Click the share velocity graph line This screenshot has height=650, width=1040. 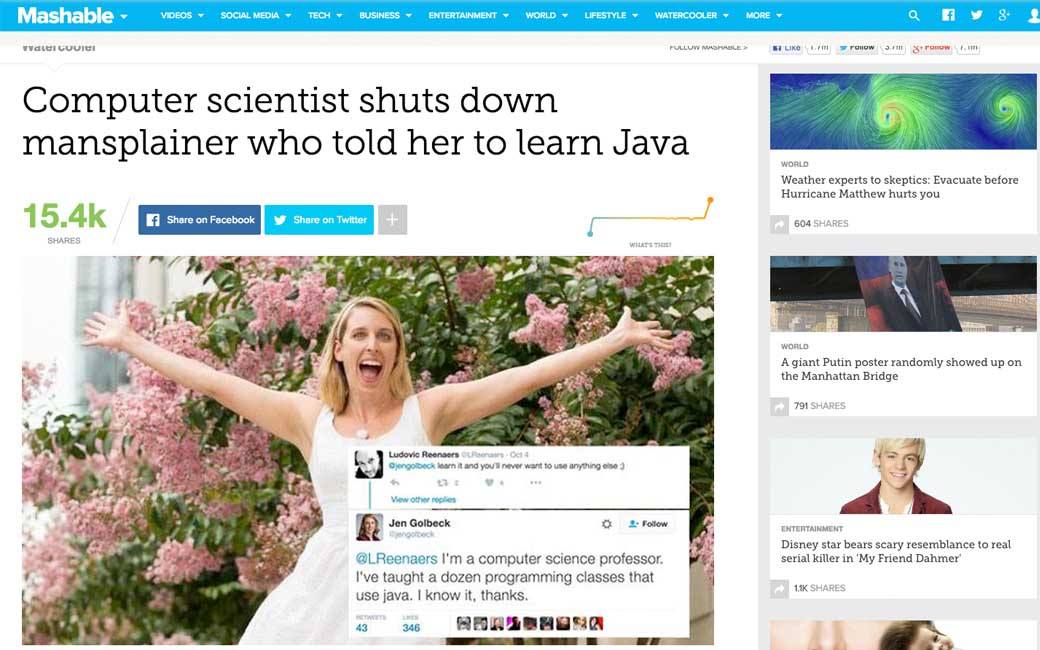[x=651, y=216]
